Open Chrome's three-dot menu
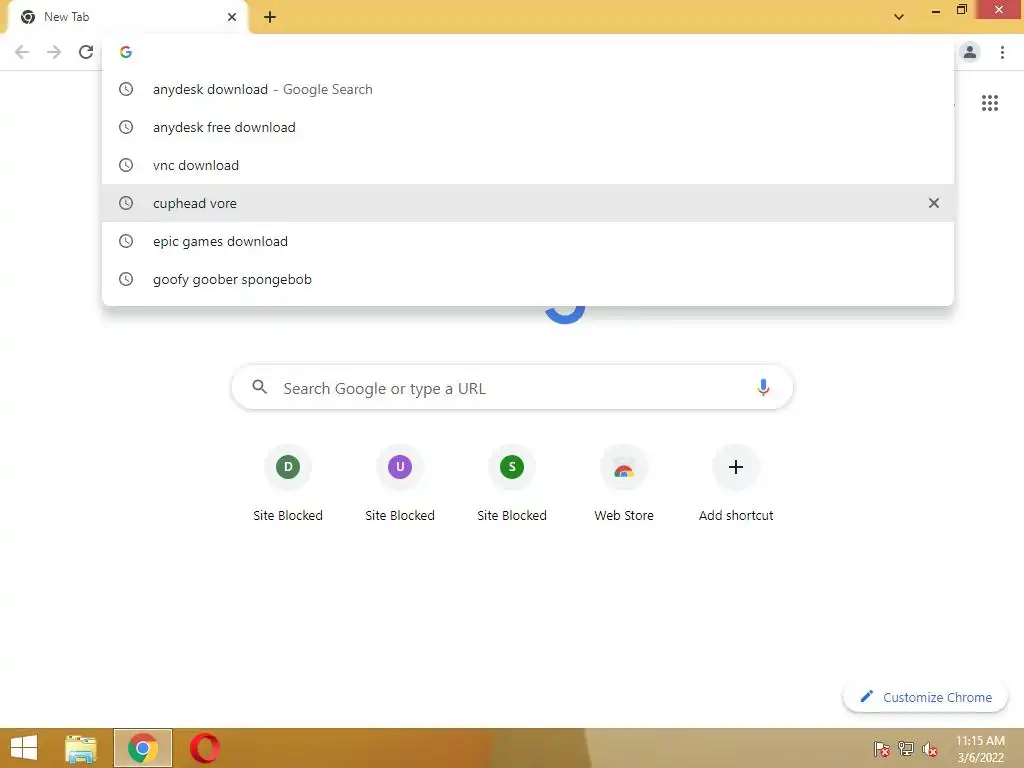 pyautogui.click(x=1002, y=52)
